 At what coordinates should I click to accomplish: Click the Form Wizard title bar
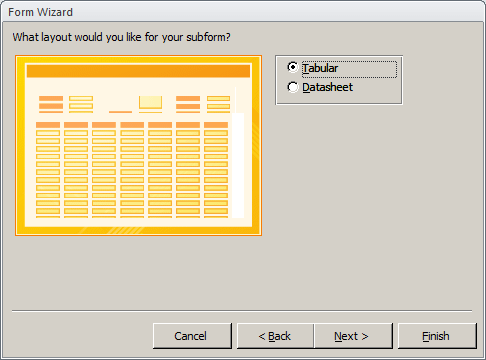tap(243, 12)
